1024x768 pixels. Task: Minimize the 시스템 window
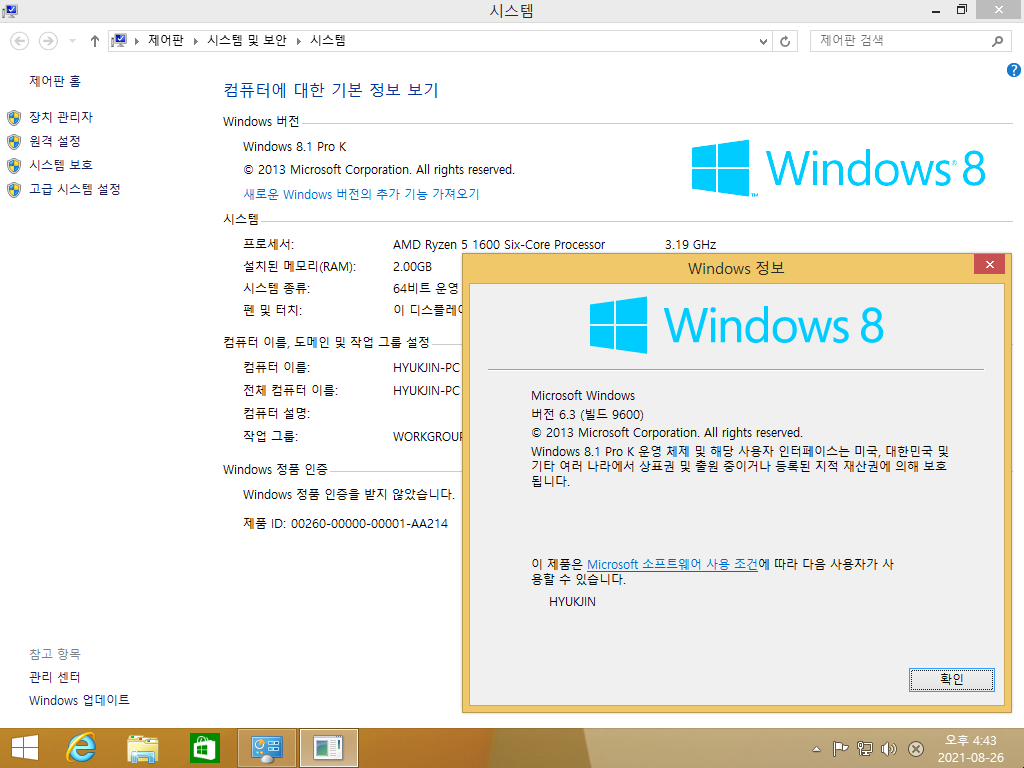[936, 10]
